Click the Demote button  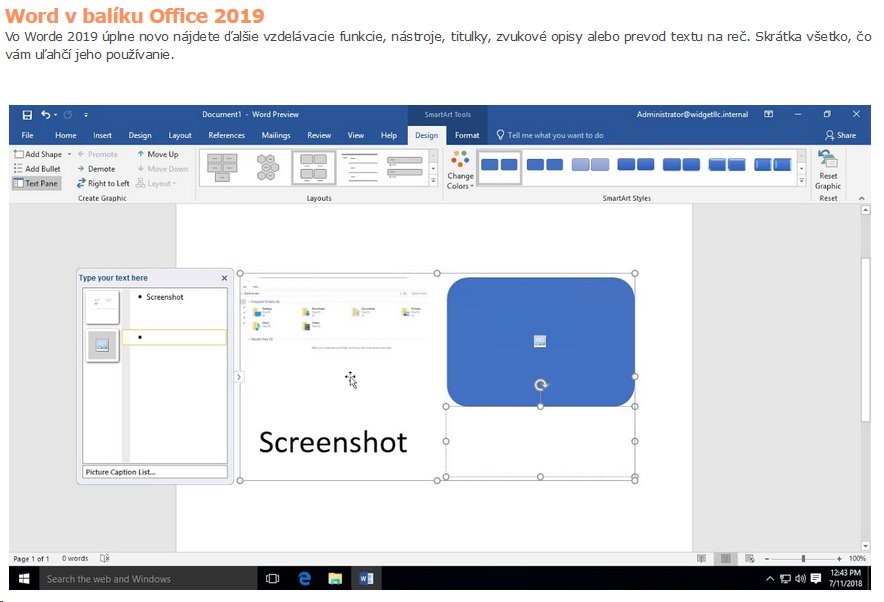(96, 169)
